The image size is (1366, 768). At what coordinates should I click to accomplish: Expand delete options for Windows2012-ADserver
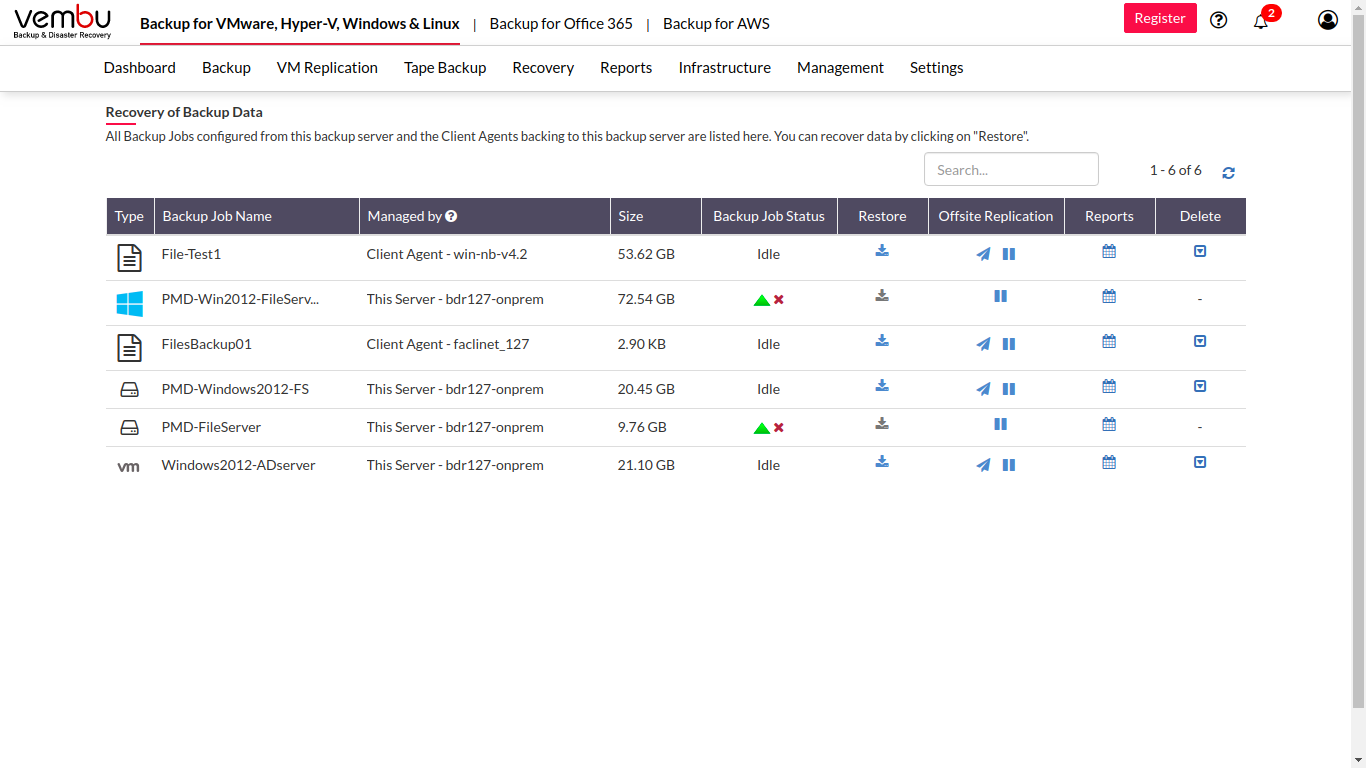coord(1200,462)
